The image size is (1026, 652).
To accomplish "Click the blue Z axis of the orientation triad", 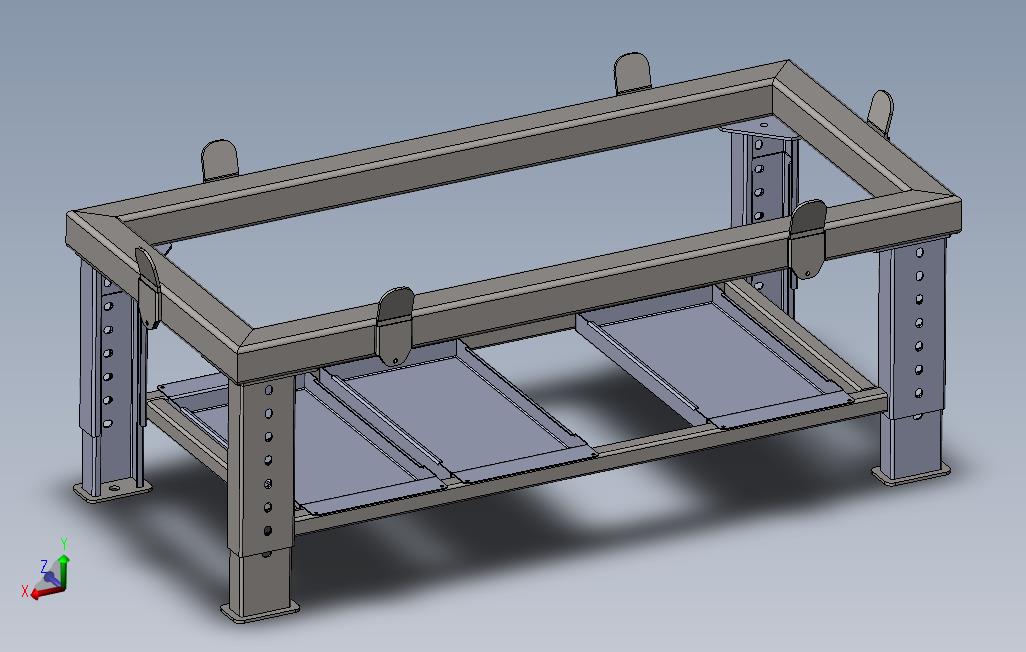I will [x=51, y=578].
